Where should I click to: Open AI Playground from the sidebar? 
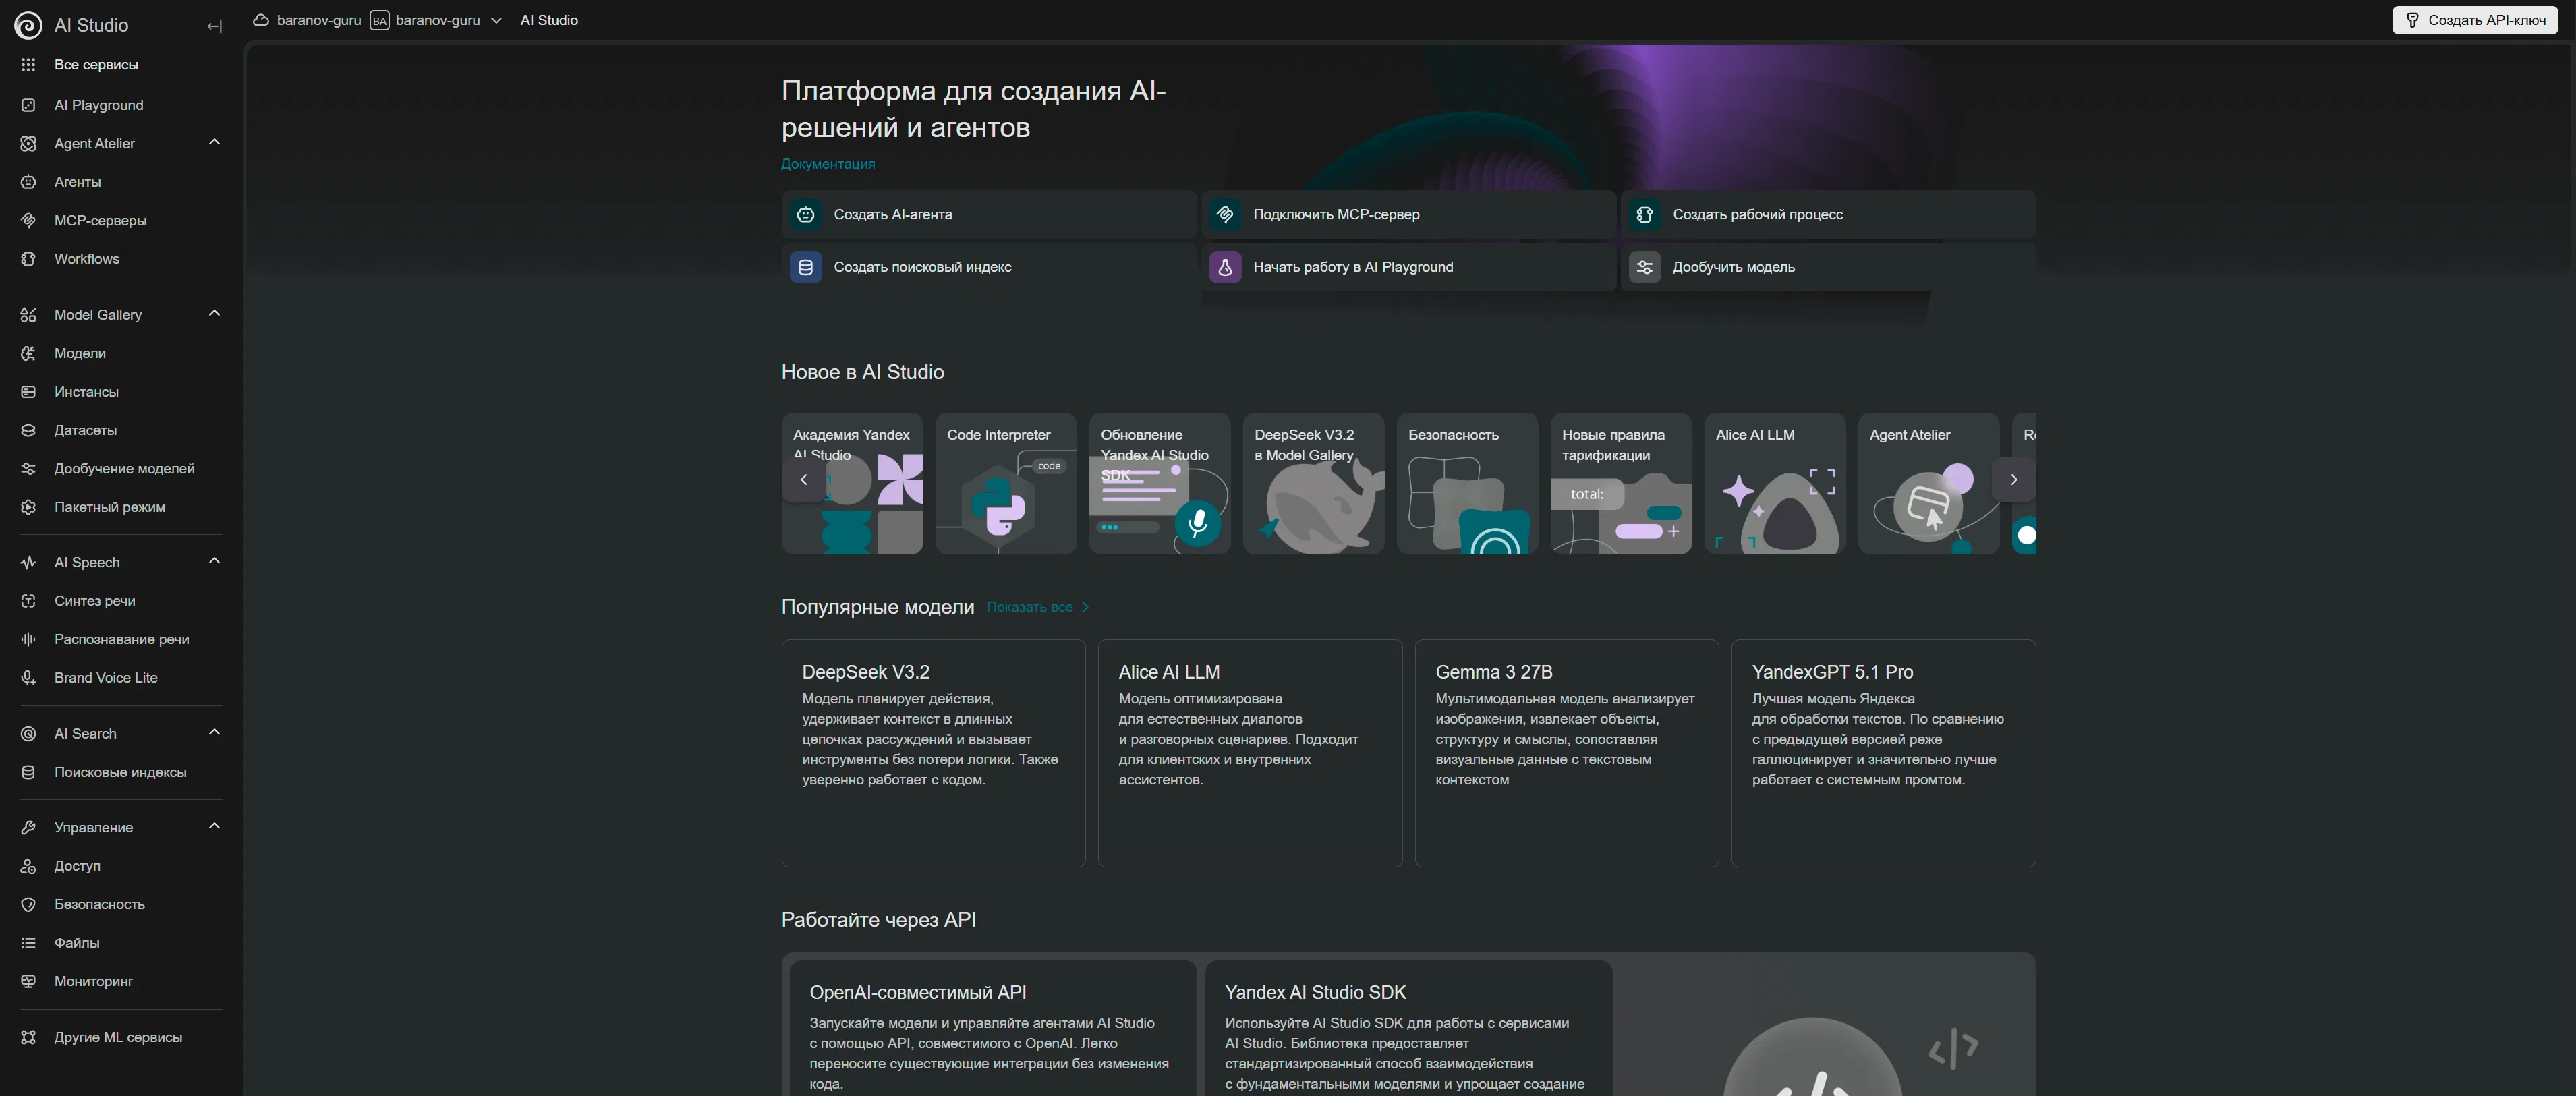[121, 105]
